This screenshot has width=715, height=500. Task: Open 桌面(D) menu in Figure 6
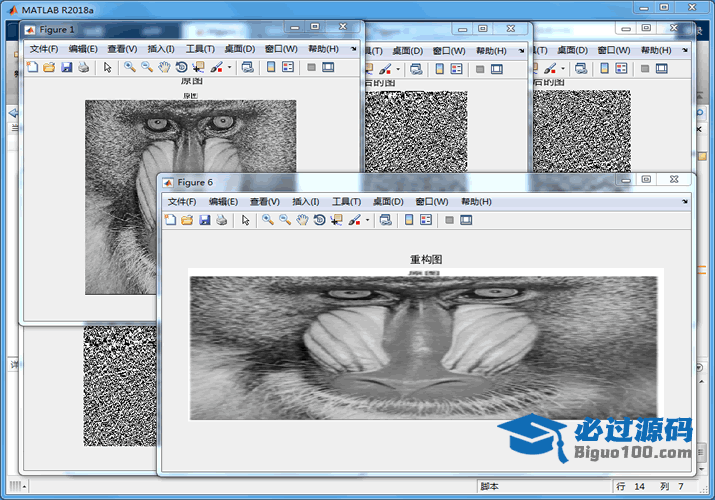pos(388,201)
